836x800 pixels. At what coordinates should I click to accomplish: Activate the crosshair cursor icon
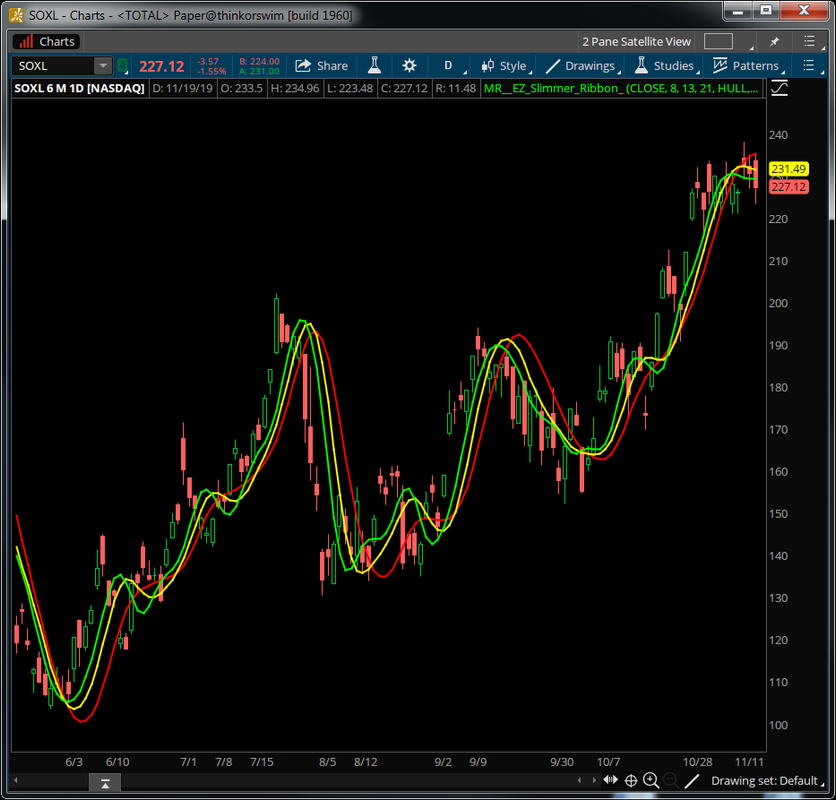631,781
